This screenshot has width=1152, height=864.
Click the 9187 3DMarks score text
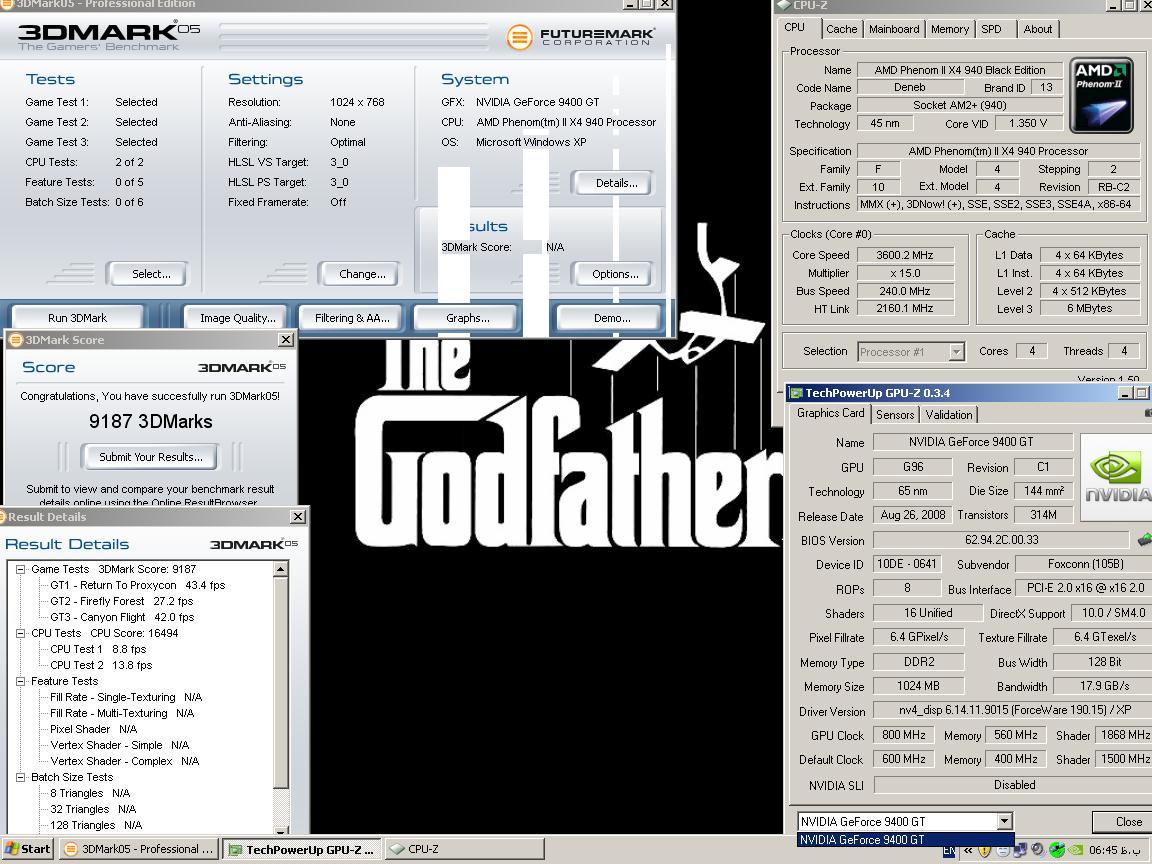[151, 422]
